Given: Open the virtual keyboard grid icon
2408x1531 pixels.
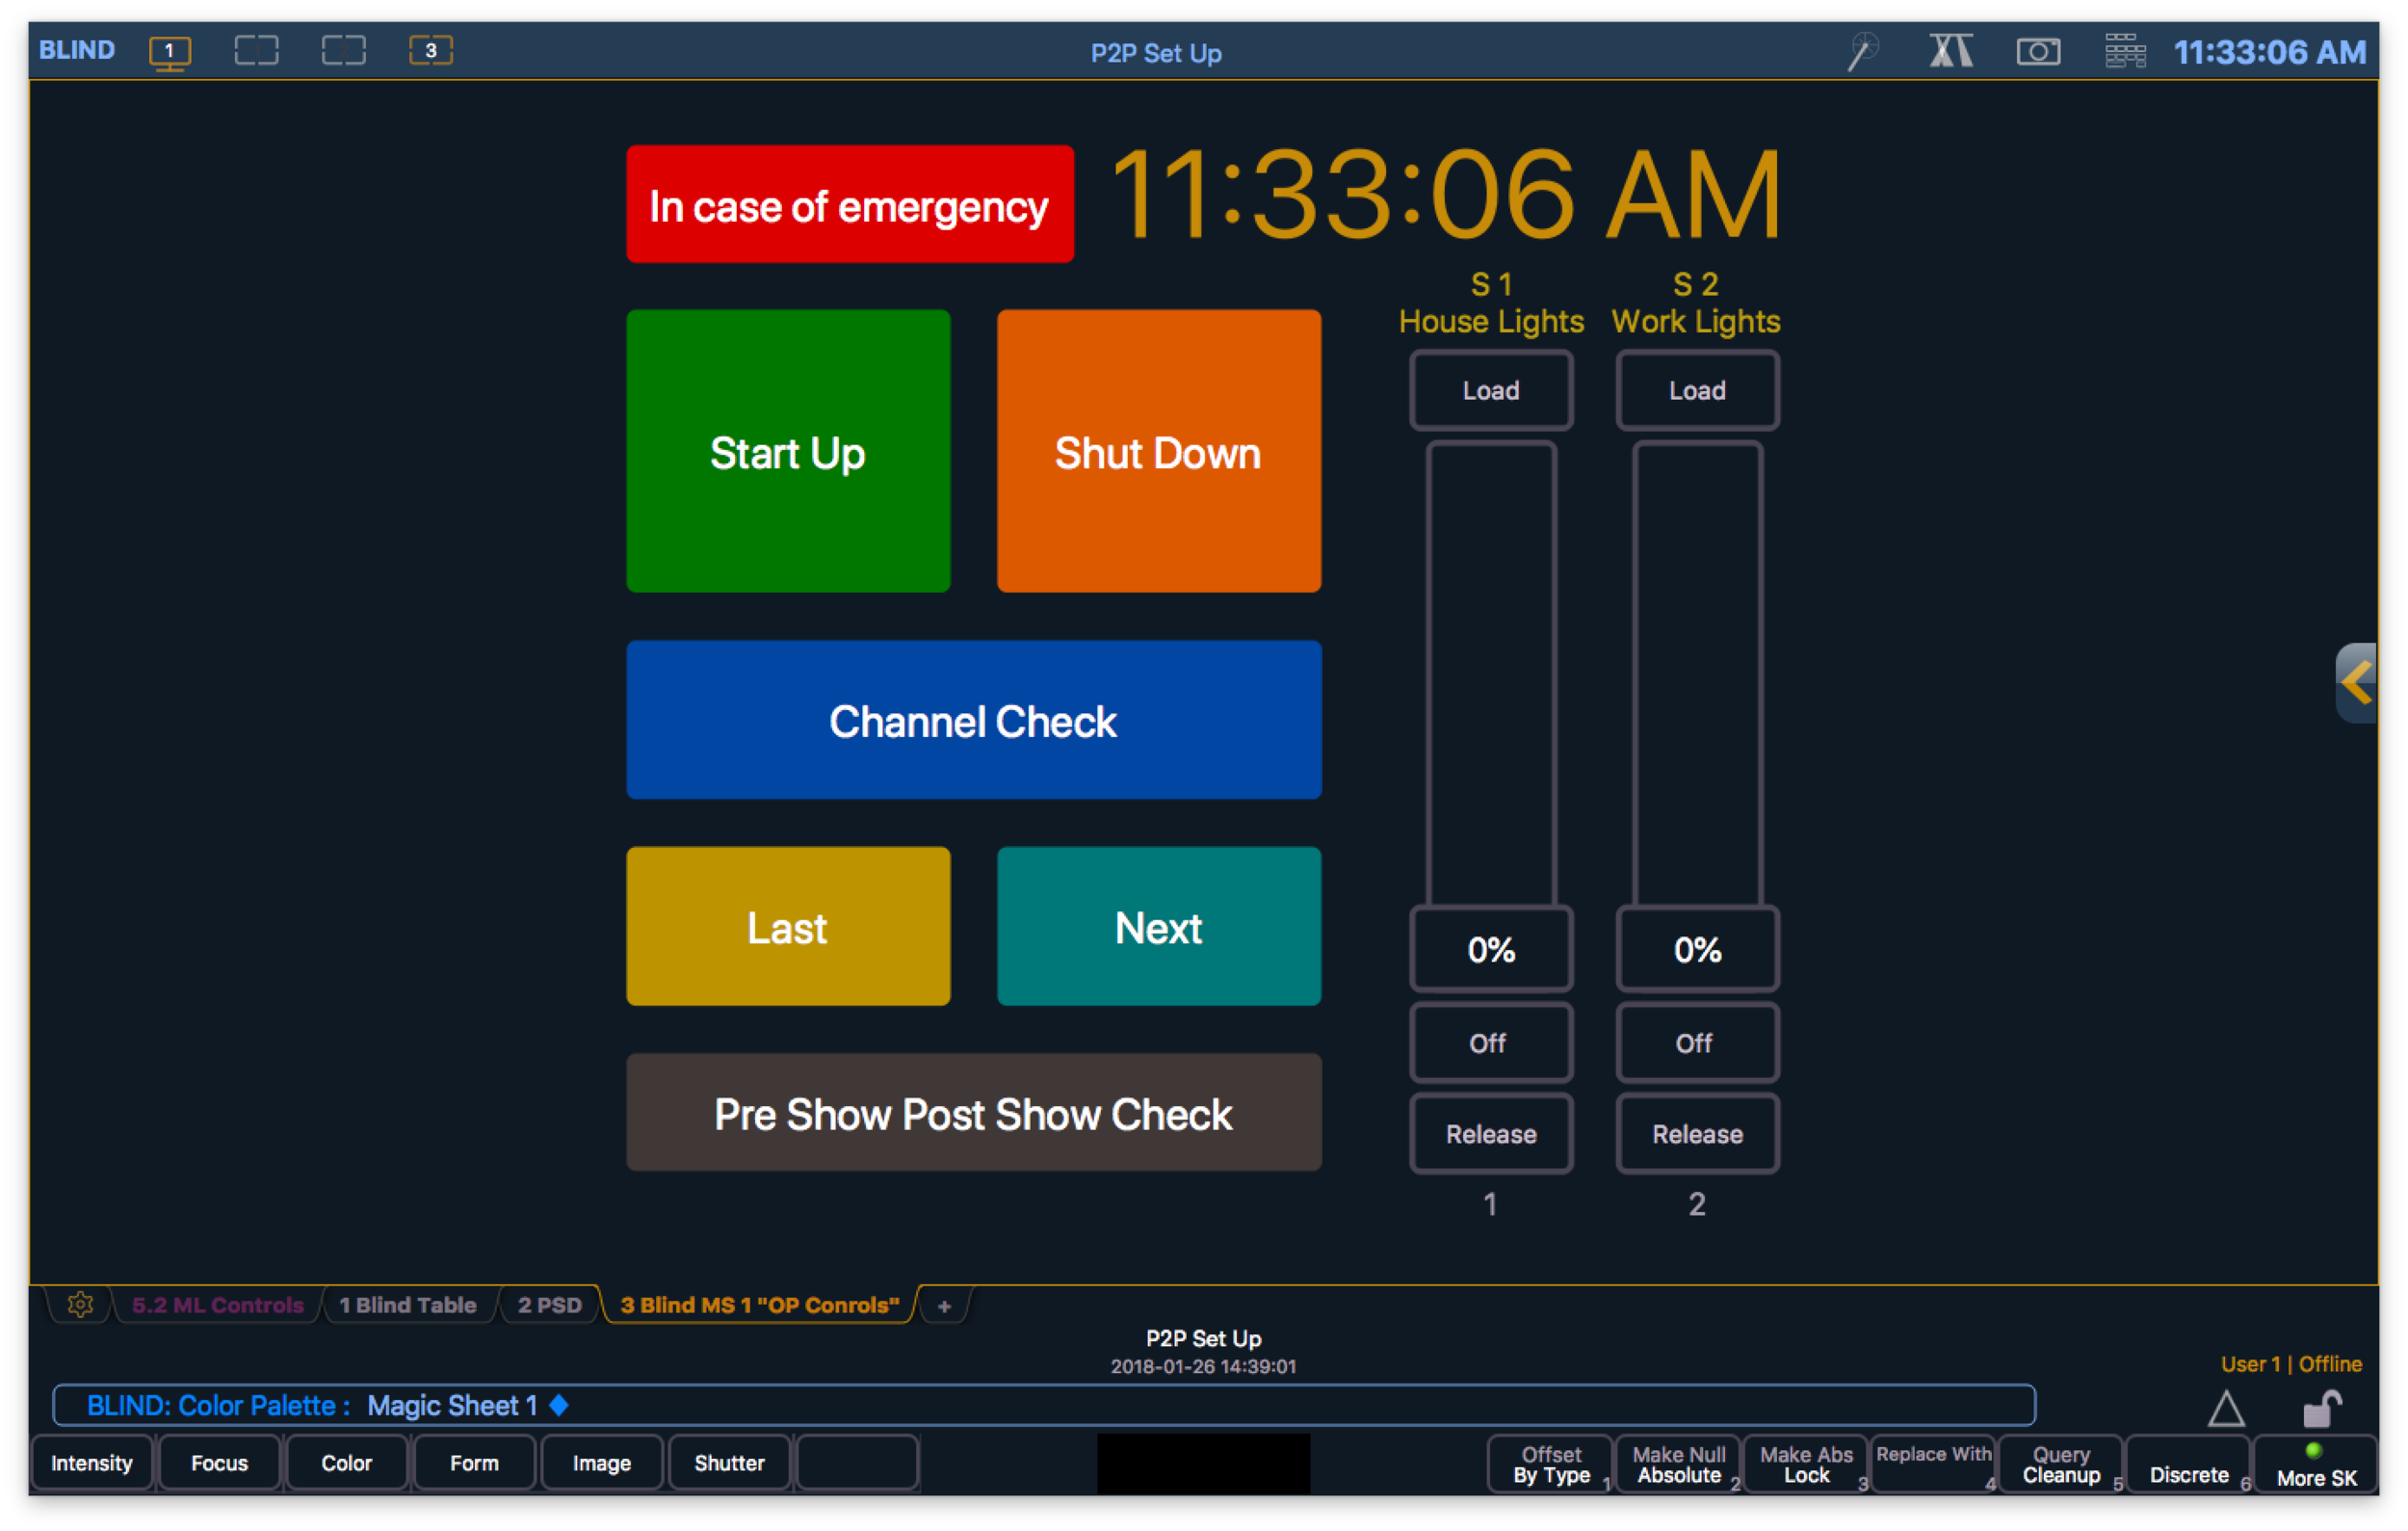Looking at the screenshot, I should click(x=2124, y=51).
